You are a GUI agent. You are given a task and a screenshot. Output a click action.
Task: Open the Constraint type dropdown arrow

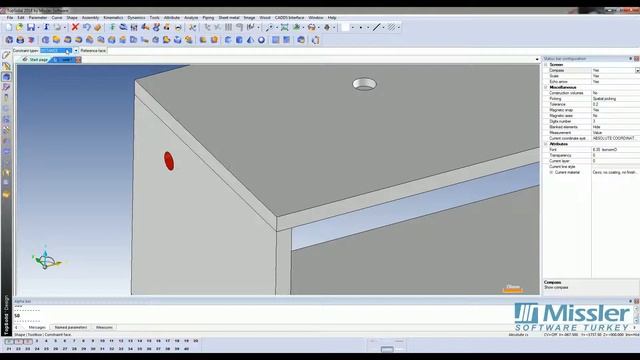(76, 51)
